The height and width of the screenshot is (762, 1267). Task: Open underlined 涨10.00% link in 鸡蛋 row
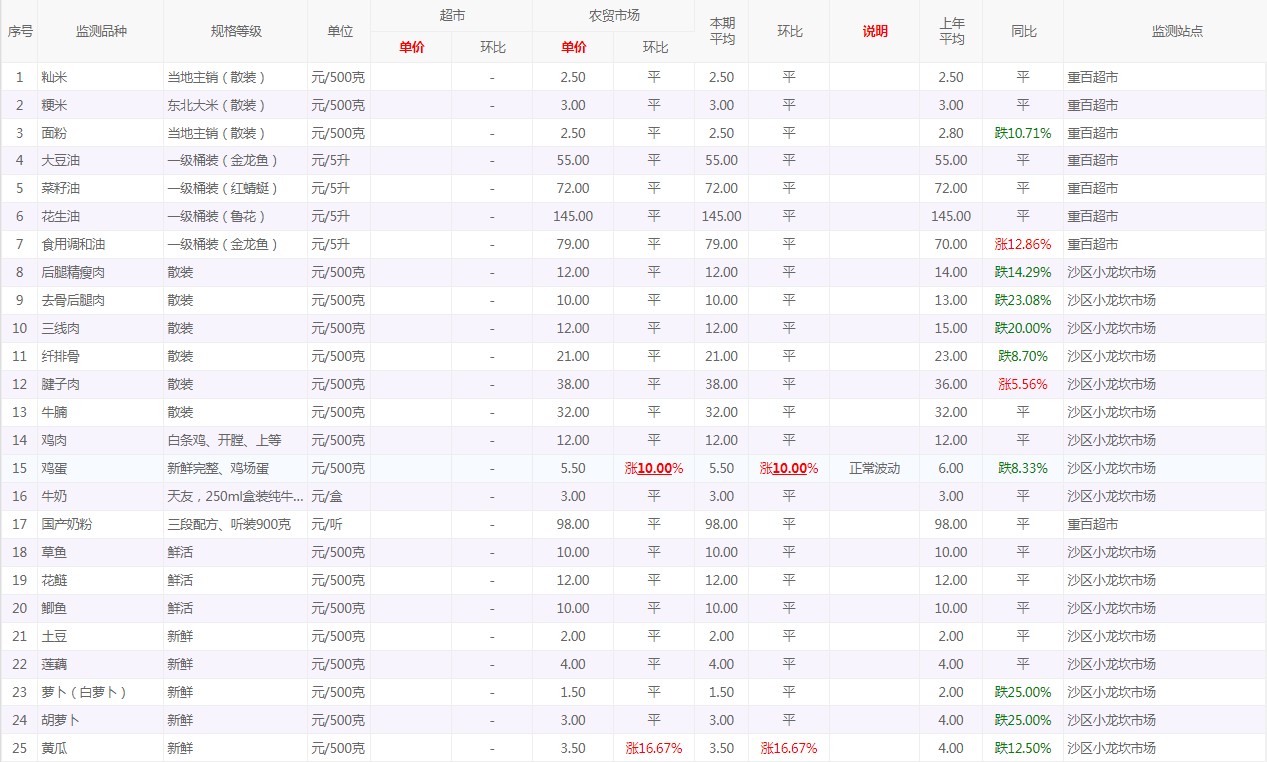[654, 468]
